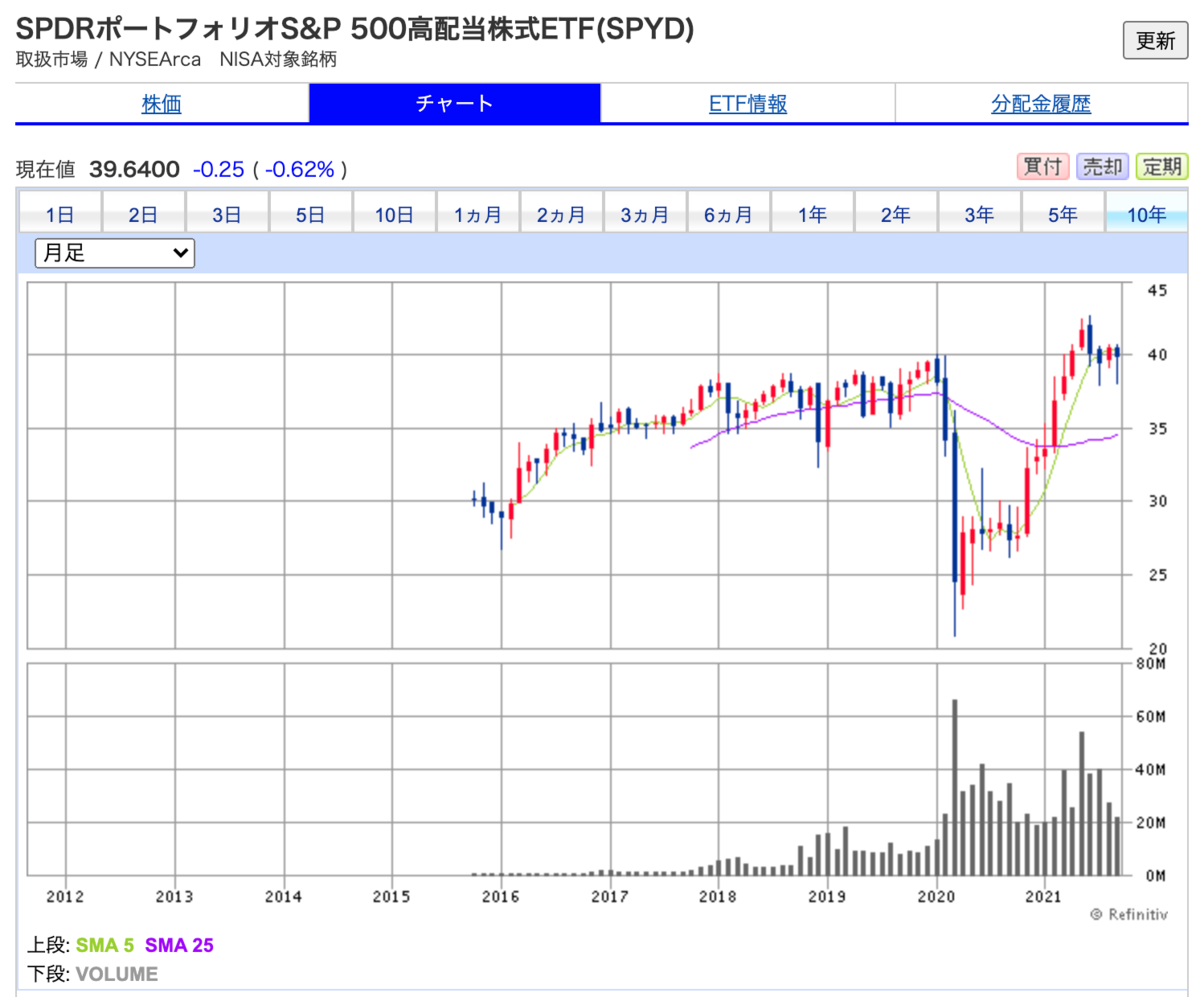Click the 買付 buy button
Image resolution: width=1200 pixels, height=997 pixels.
[1042, 167]
